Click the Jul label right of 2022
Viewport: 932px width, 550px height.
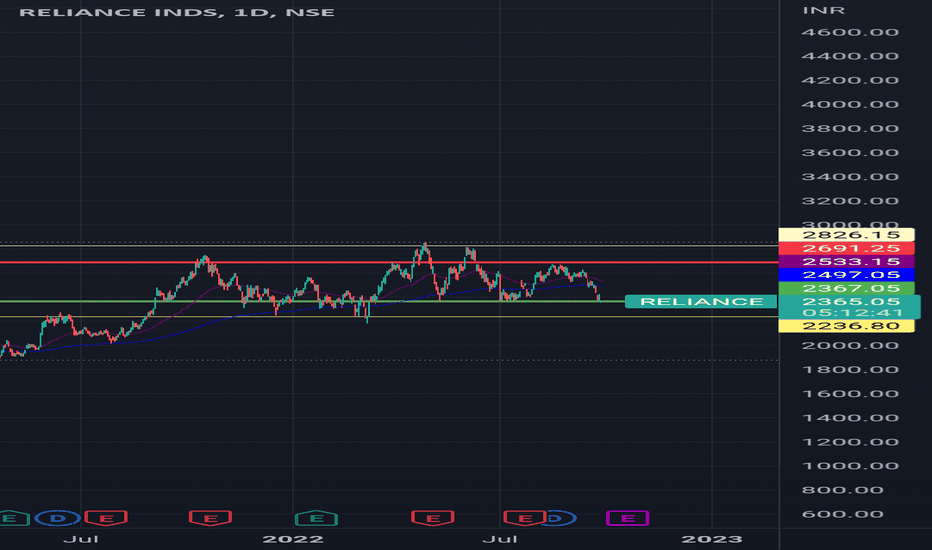click(500, 539)
